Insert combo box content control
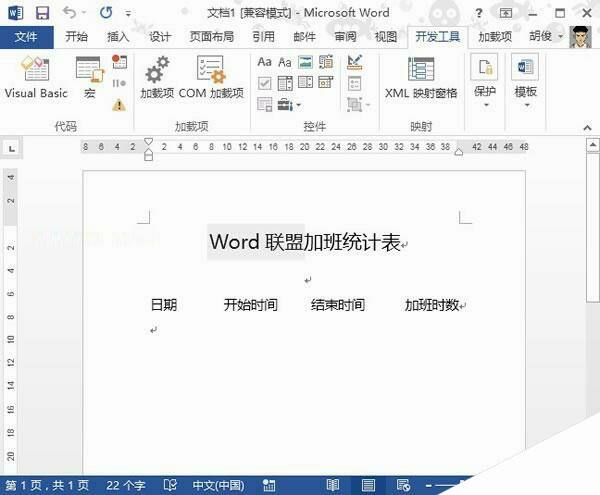The image size is (600, 495). 285,83
